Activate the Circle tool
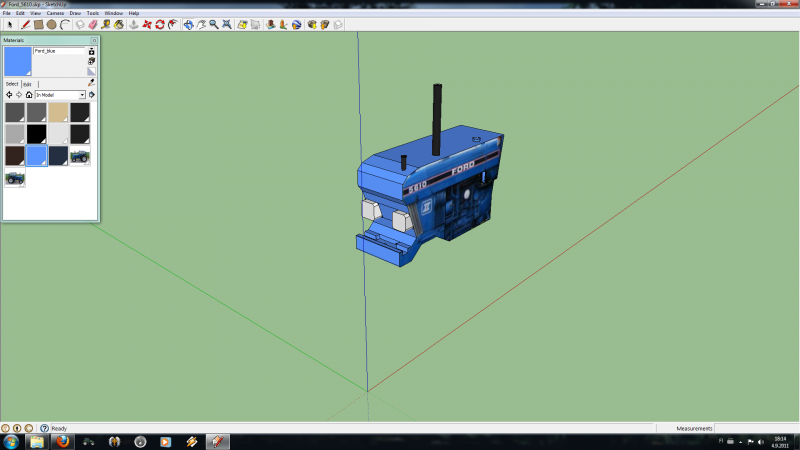This screenshot has height=450, width=800. tap(52, 24)
